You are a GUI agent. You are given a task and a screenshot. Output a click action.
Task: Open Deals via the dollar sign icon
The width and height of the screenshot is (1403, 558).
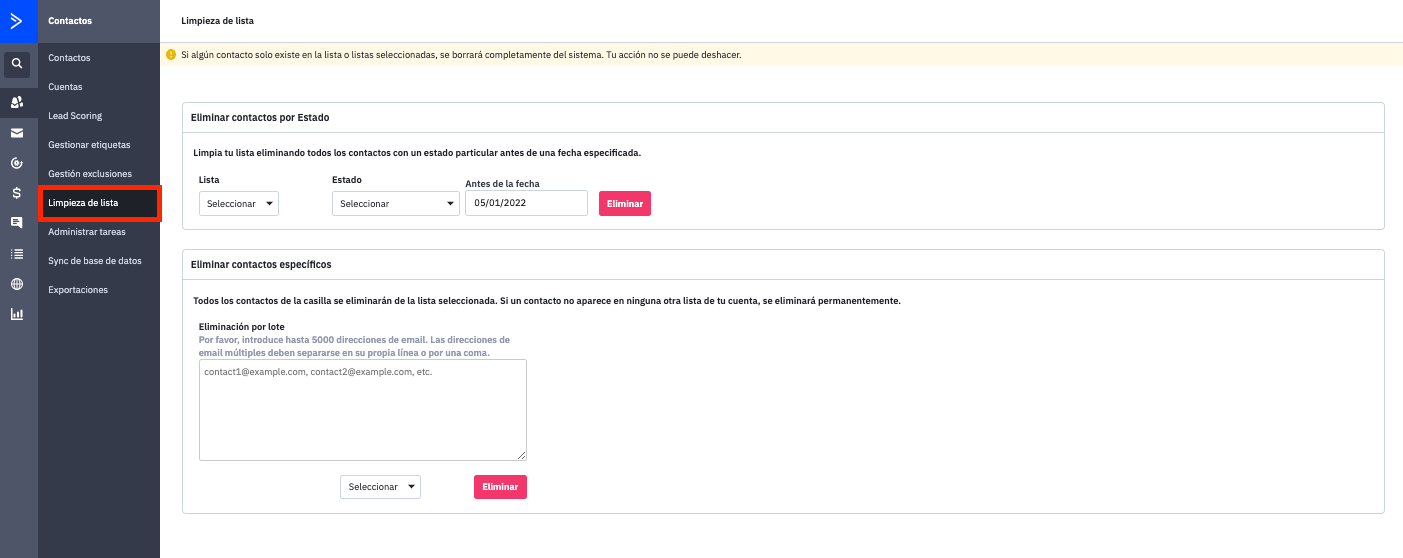[17, 193]
